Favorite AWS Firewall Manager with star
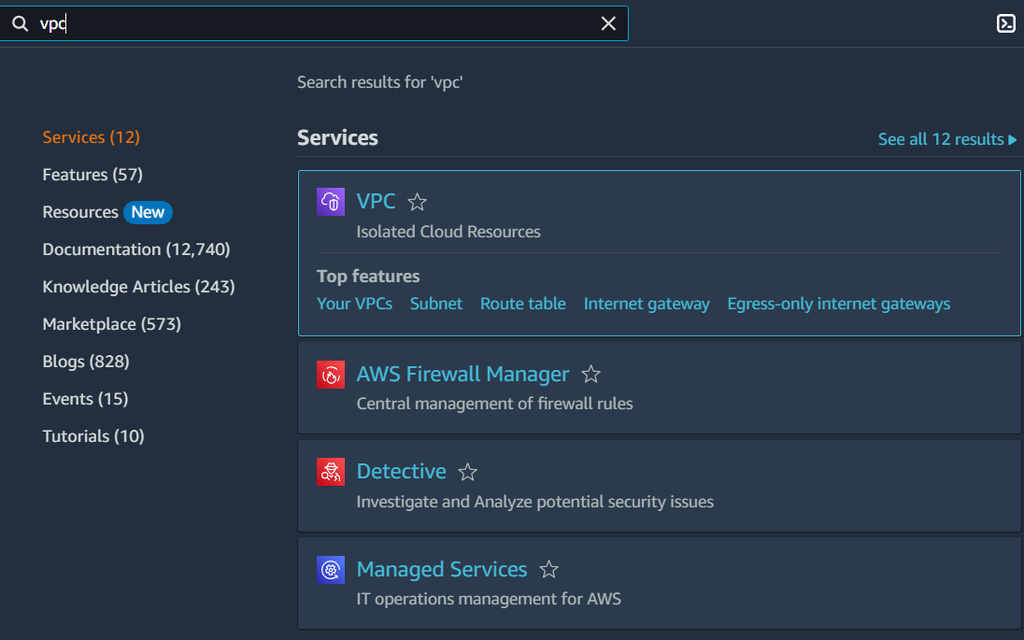Screen dimensions: 1024x640 591,375
